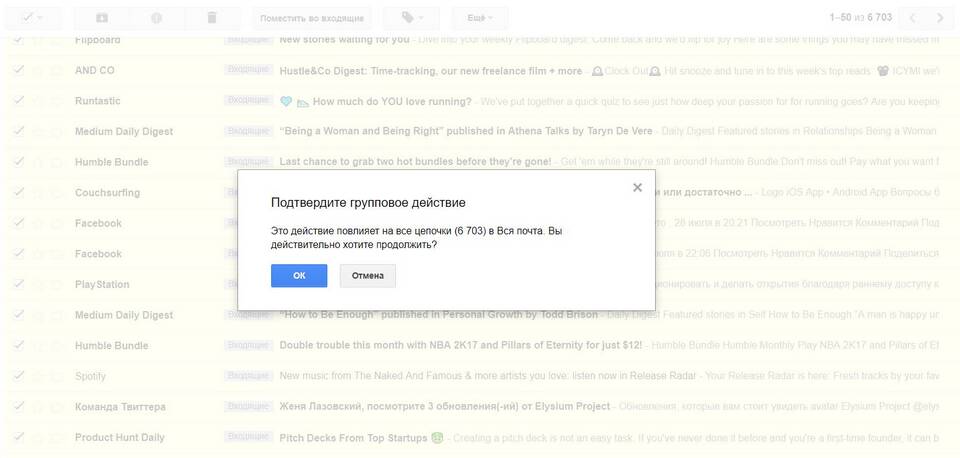The width and height of the screenshot is (960, 458).
Task: Mark Product Hunt Daily email as important
Action: [56, 438]
